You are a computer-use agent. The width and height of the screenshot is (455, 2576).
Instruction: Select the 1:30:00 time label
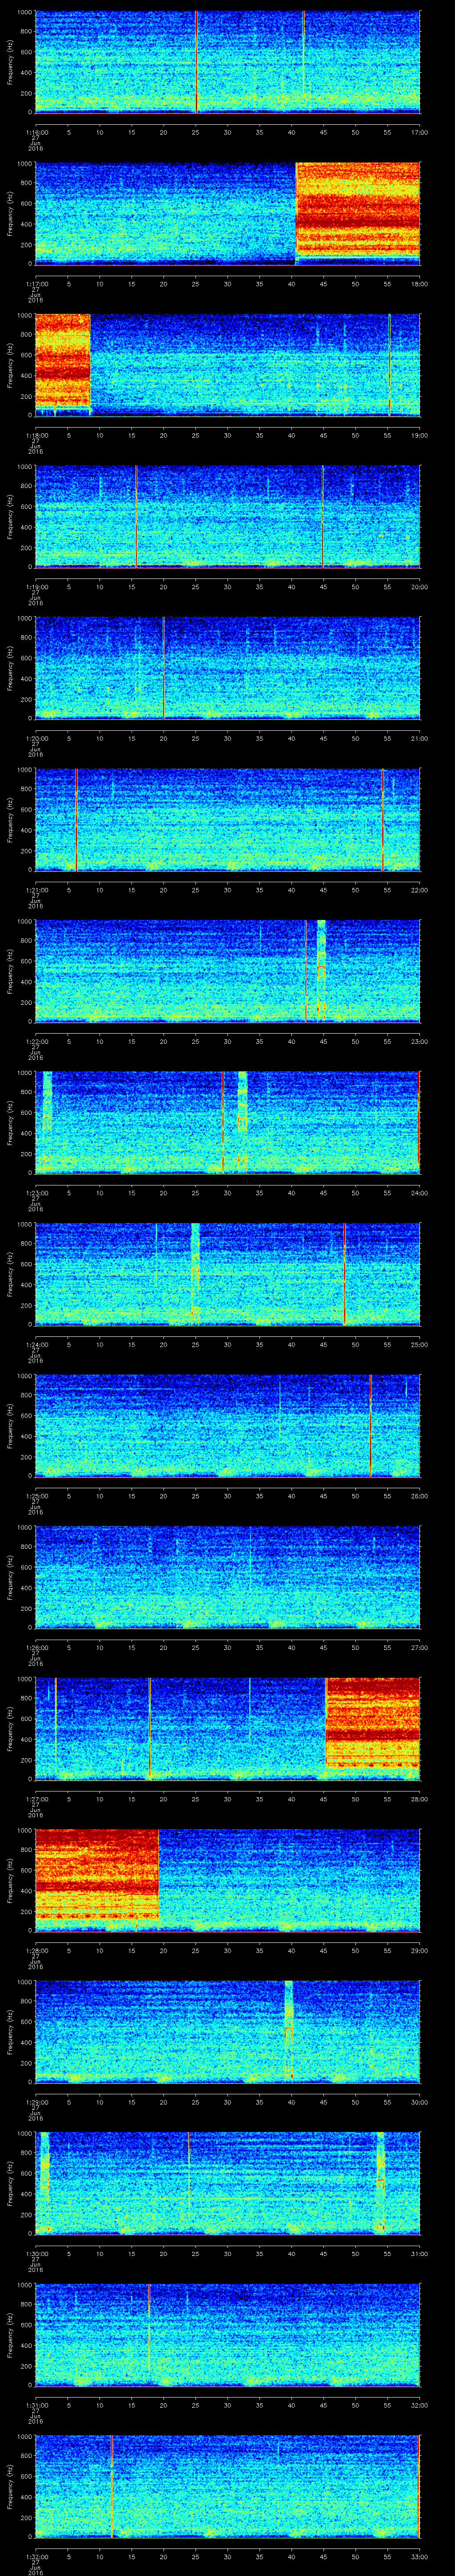pyautogui.click(x=37, y=2254)
